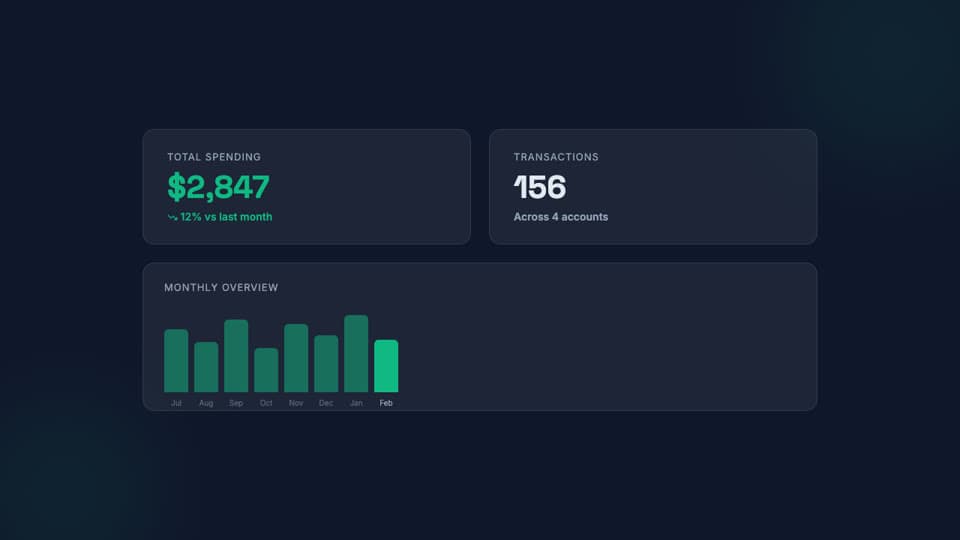Click the Aug axis label
The height and width of the screenshot is (540, 960).
click(206, 403)
